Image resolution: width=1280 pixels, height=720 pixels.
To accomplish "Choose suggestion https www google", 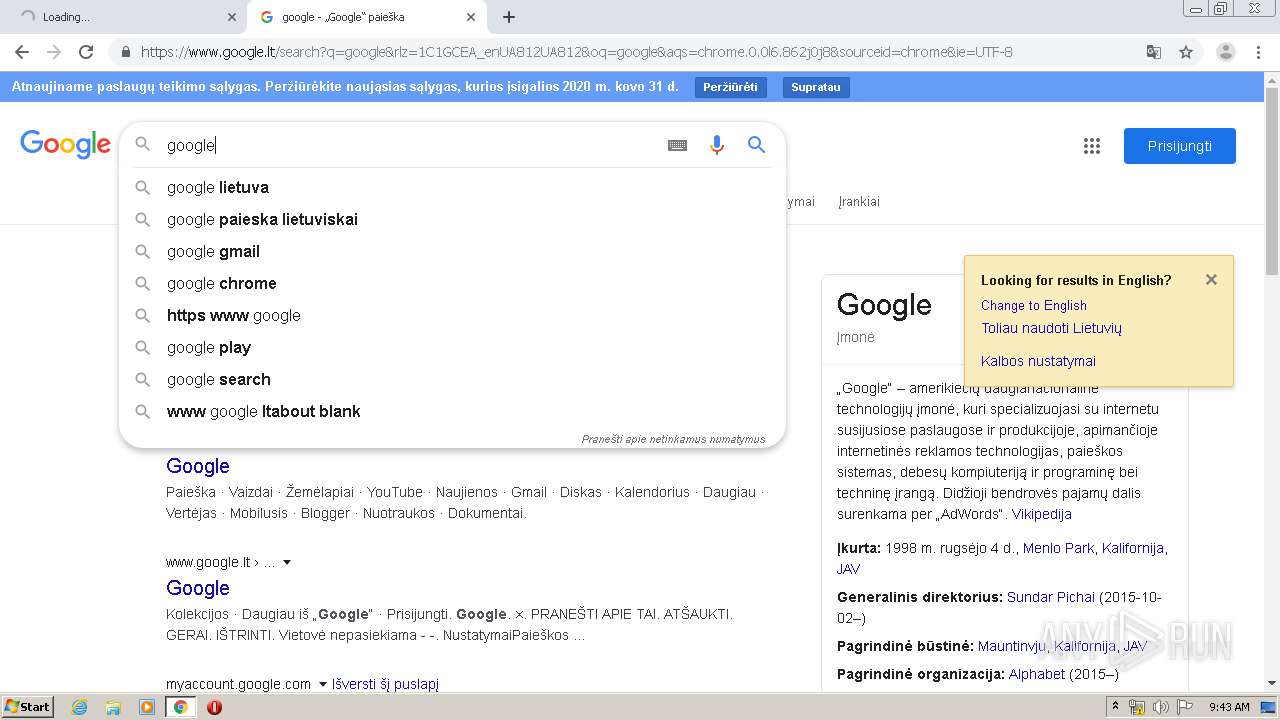I will pos(452,315).
